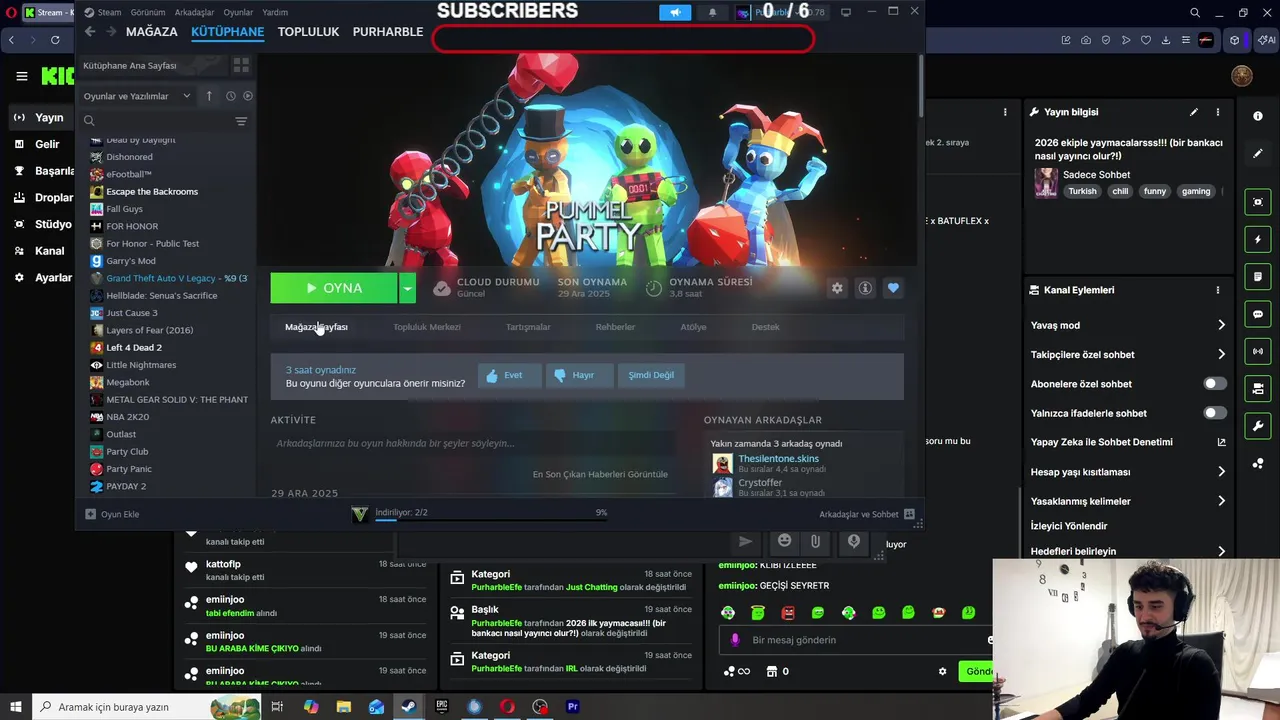Show Pummel Party game info icon
The width and height of the screenshot is (1280, 720).
coord(865,288)
